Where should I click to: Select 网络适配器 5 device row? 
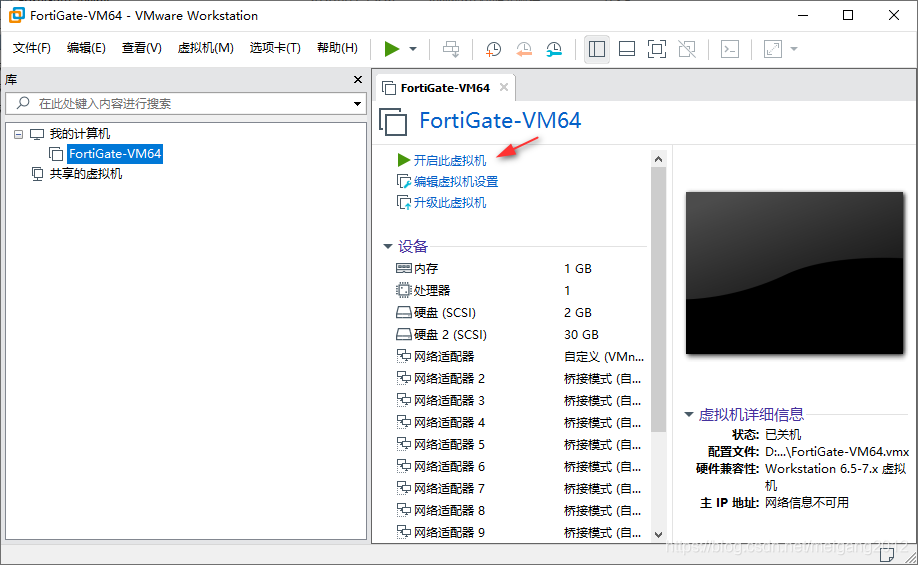[521, 444]
